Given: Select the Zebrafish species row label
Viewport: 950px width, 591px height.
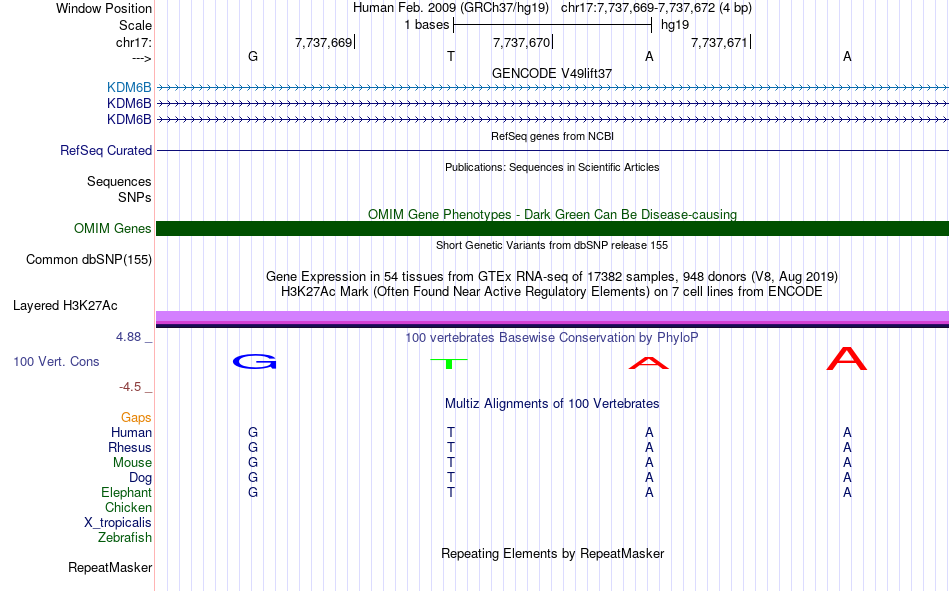Looking at the screenshot, I should tap(125, 537).
